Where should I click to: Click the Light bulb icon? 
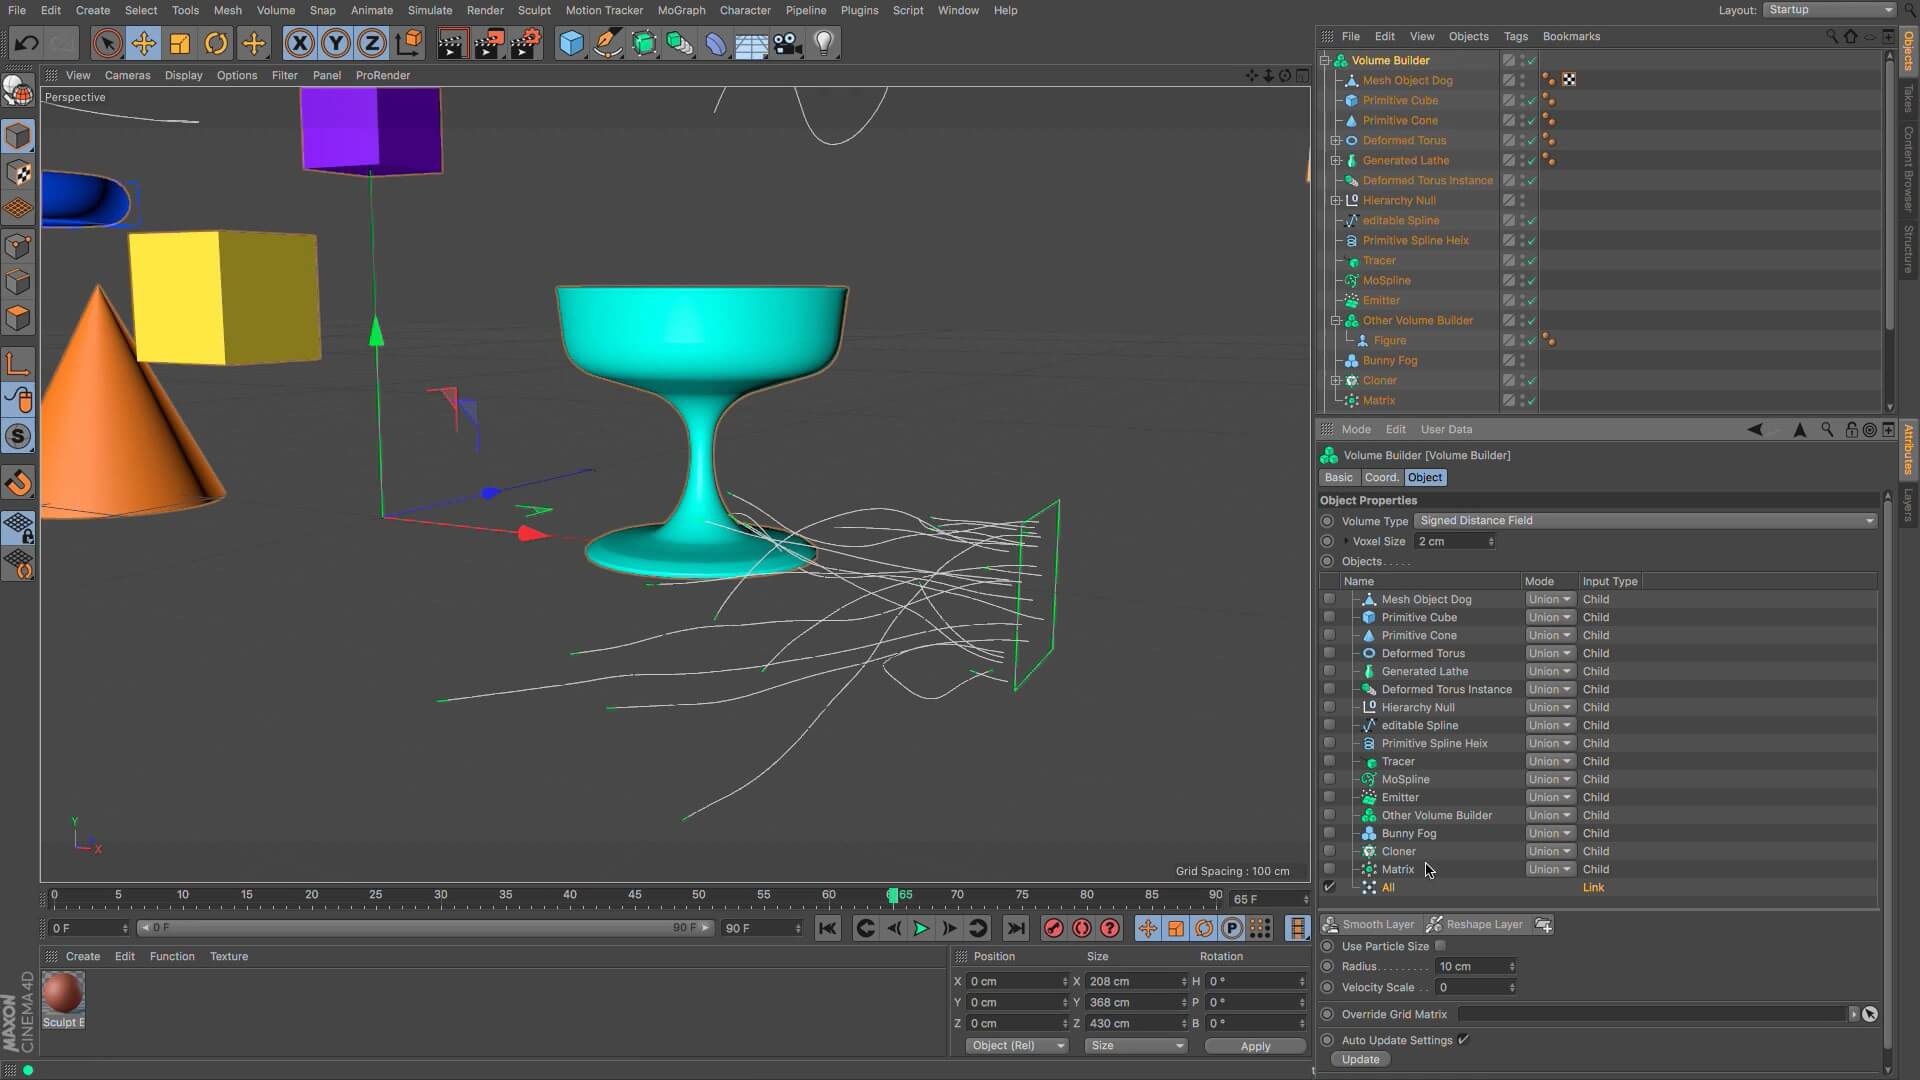click(x=824, y=43)
